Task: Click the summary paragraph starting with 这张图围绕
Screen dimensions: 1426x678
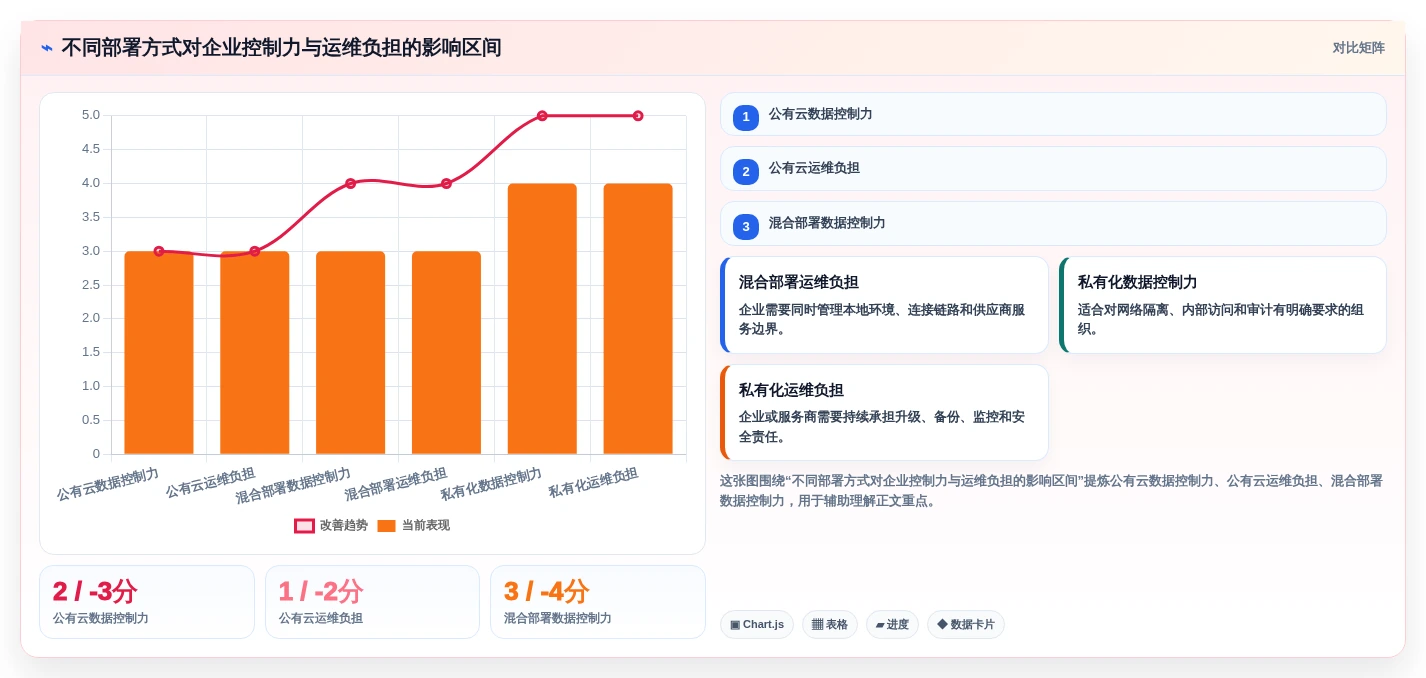Action: click(x=1052, y=491)
